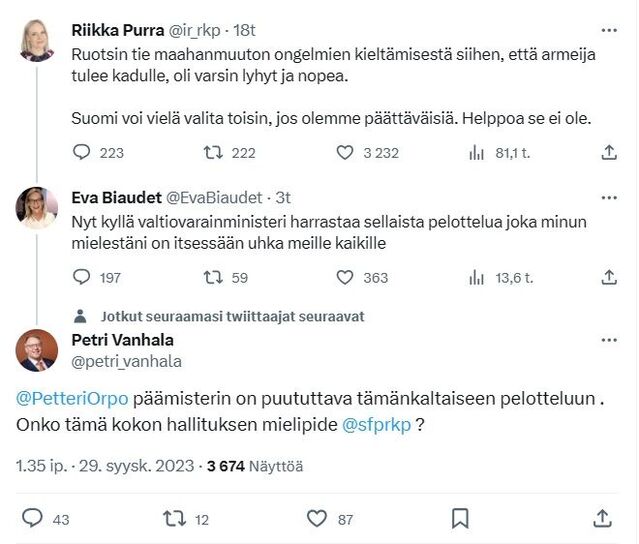View analytics of Riikka Purra's tweet

tap(477, 153)
